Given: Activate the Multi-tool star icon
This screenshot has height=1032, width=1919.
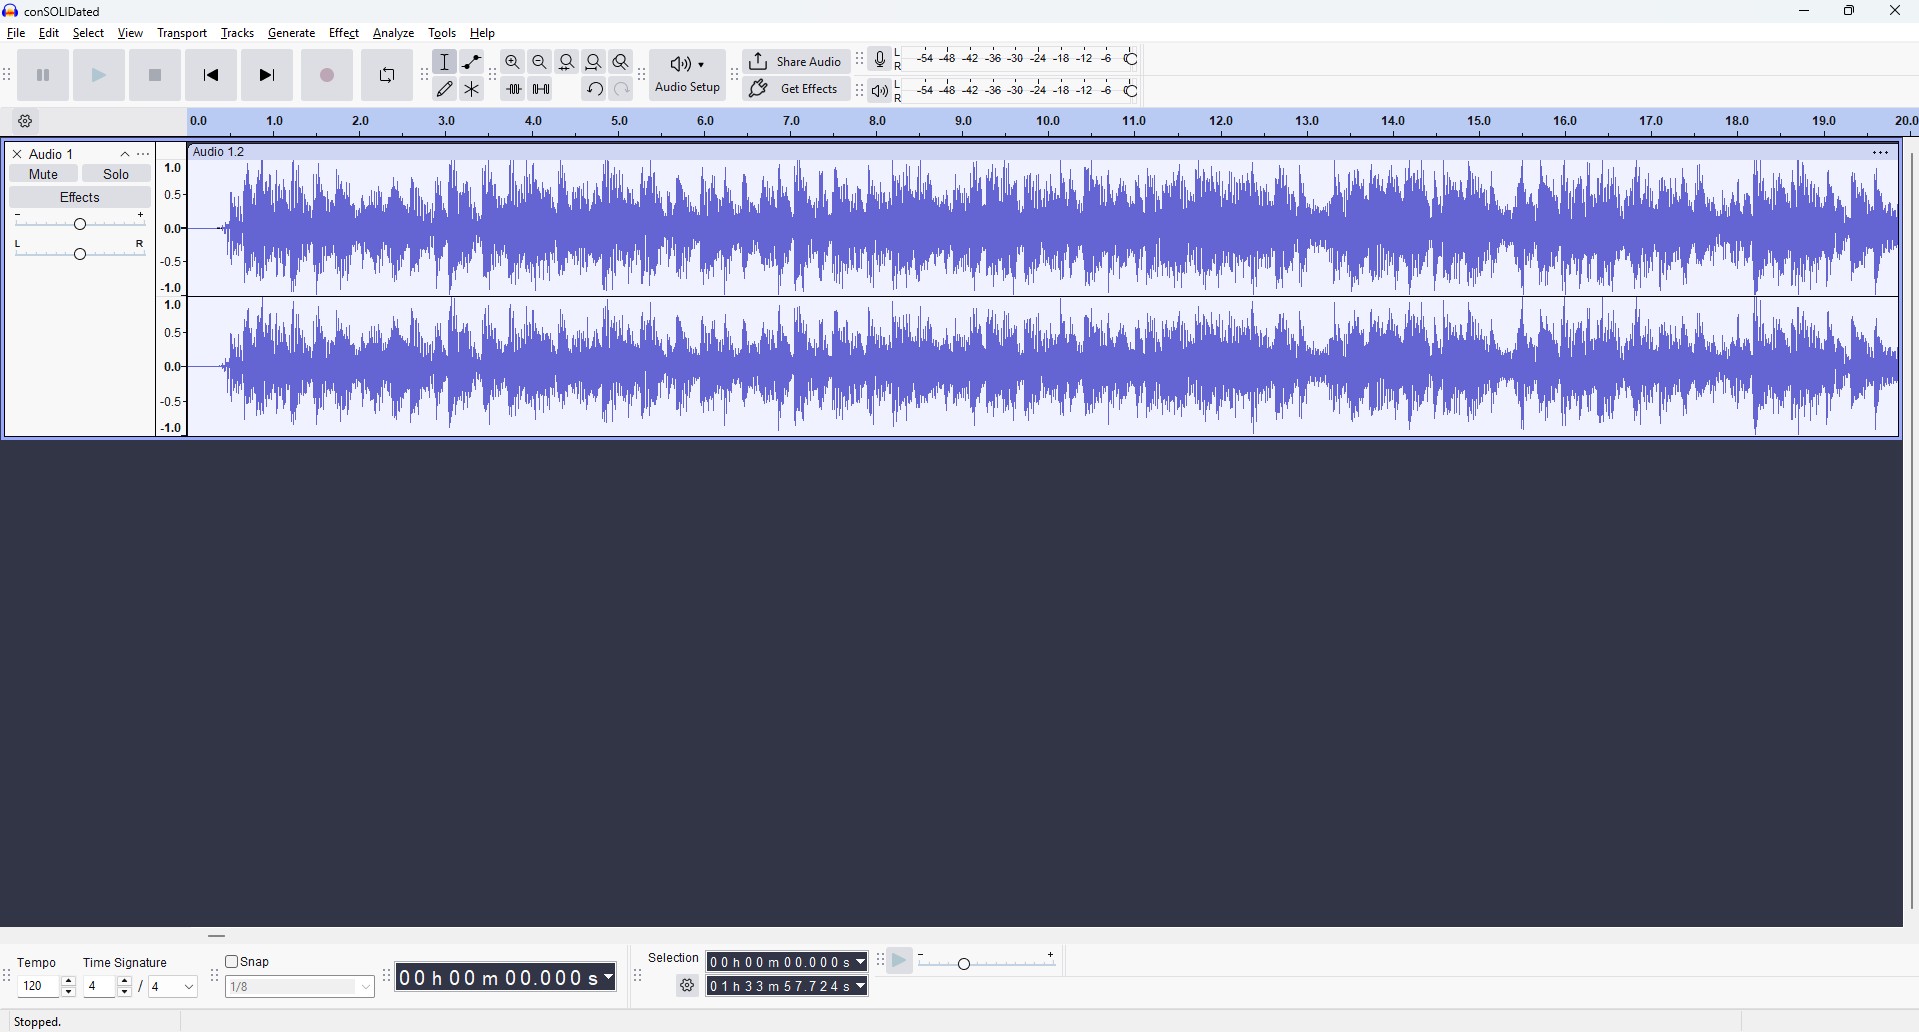Looking at the screenshot, I should [472, 89].
